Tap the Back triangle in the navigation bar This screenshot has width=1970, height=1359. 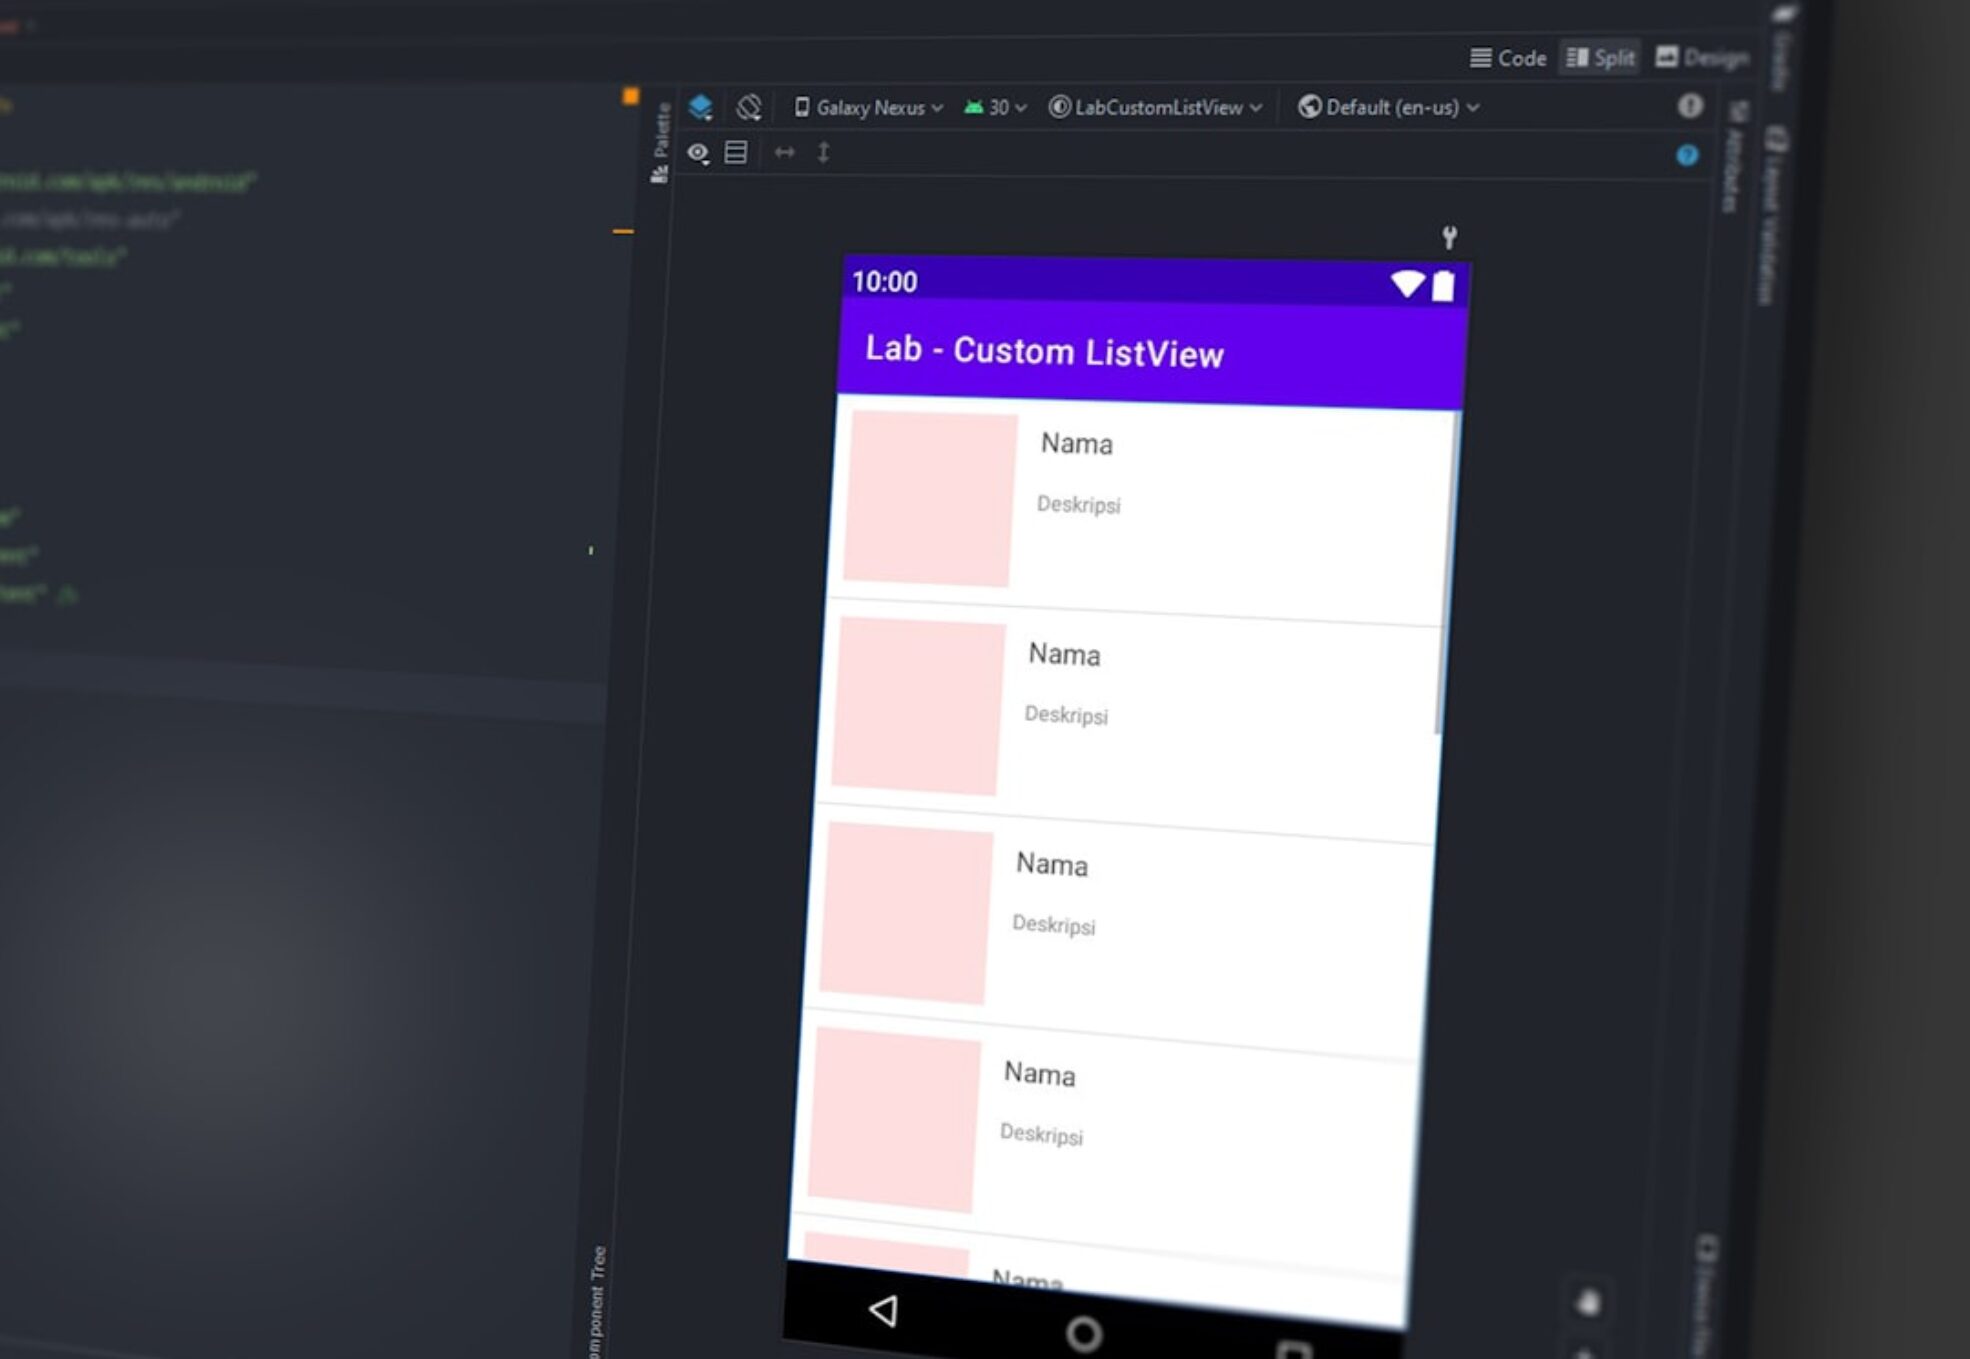[x=883, y=1310]
